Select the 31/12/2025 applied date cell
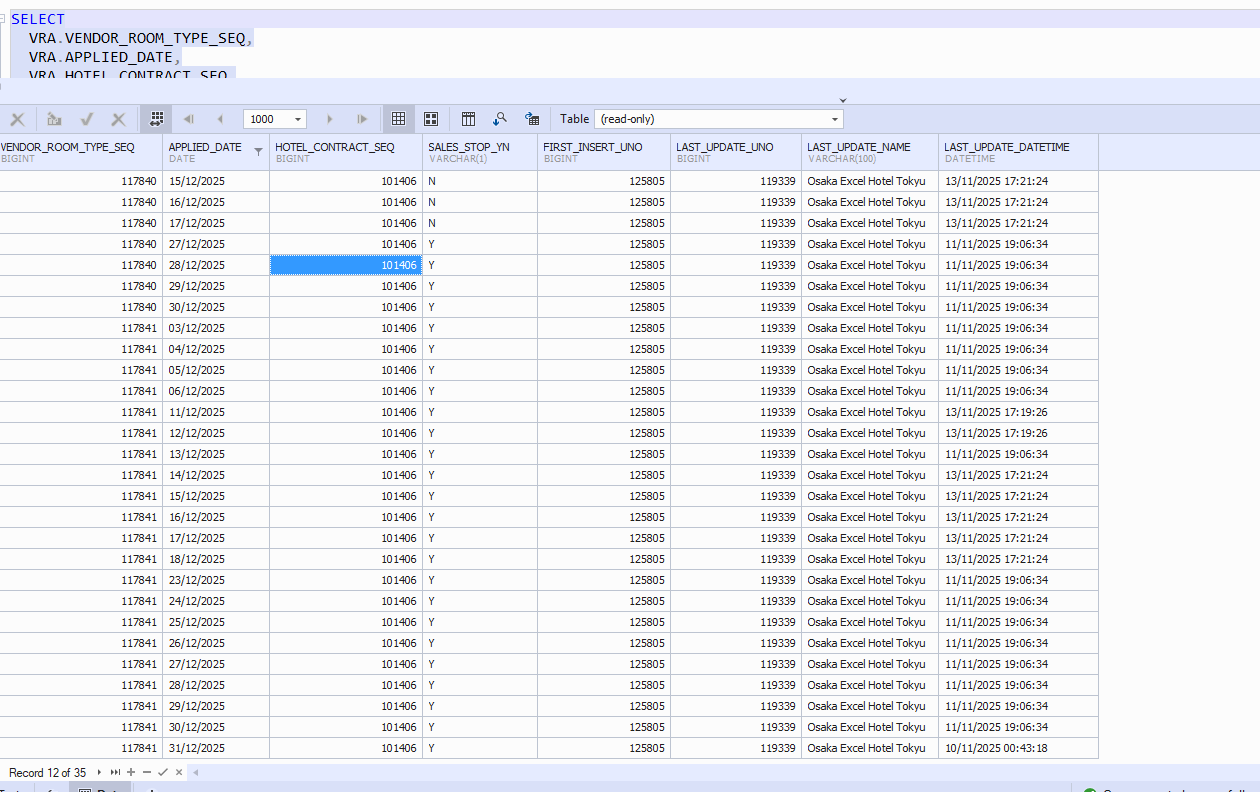 pos(197,748)
